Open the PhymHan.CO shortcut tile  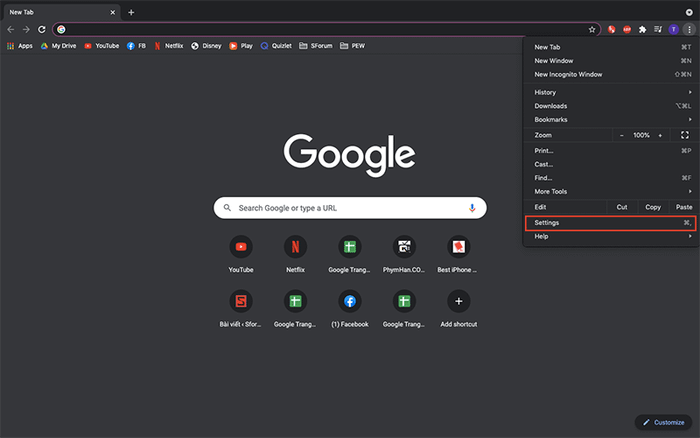pyautogui.click(x=404, y=254)
